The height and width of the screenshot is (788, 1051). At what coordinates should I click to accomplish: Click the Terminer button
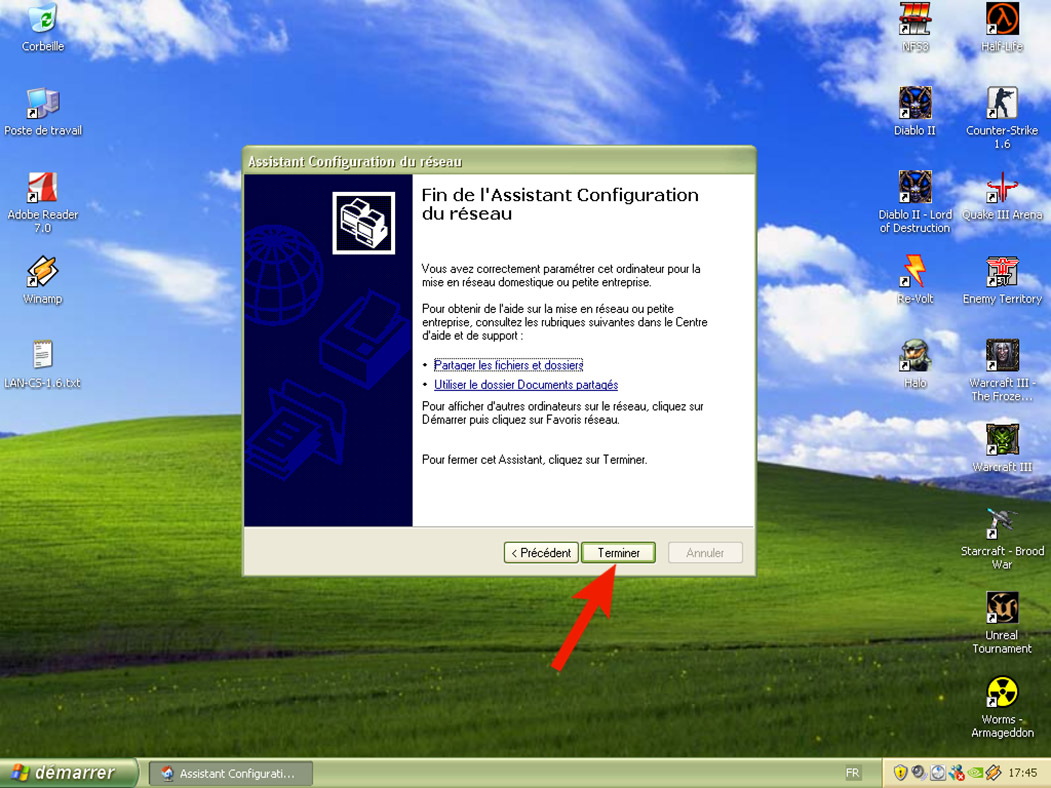click(618, 553)
